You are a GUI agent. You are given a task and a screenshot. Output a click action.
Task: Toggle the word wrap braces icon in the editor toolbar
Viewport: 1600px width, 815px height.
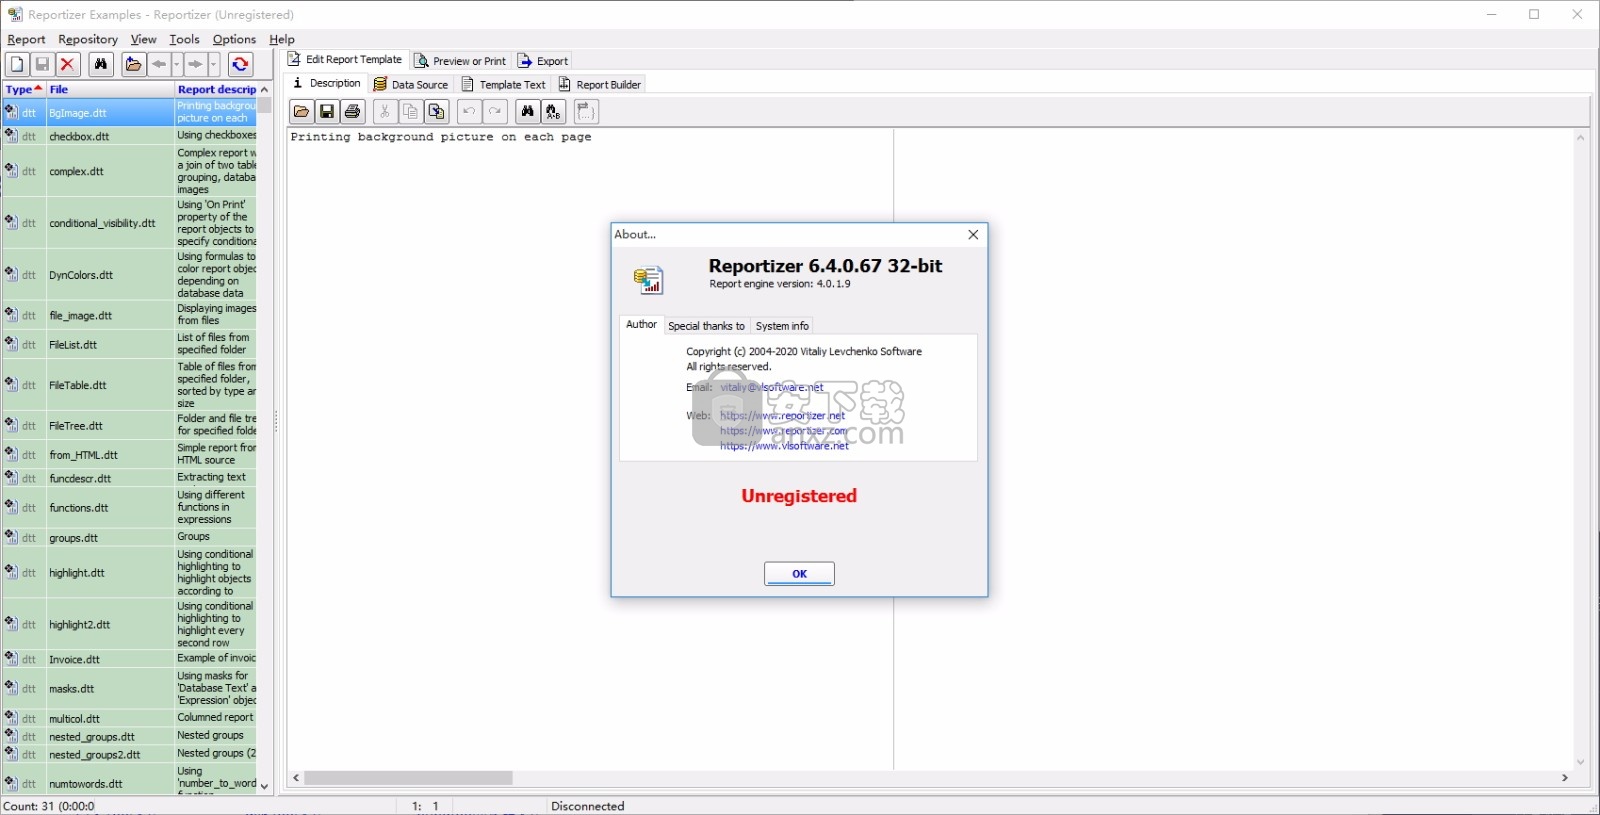click(x=586, y=111)
